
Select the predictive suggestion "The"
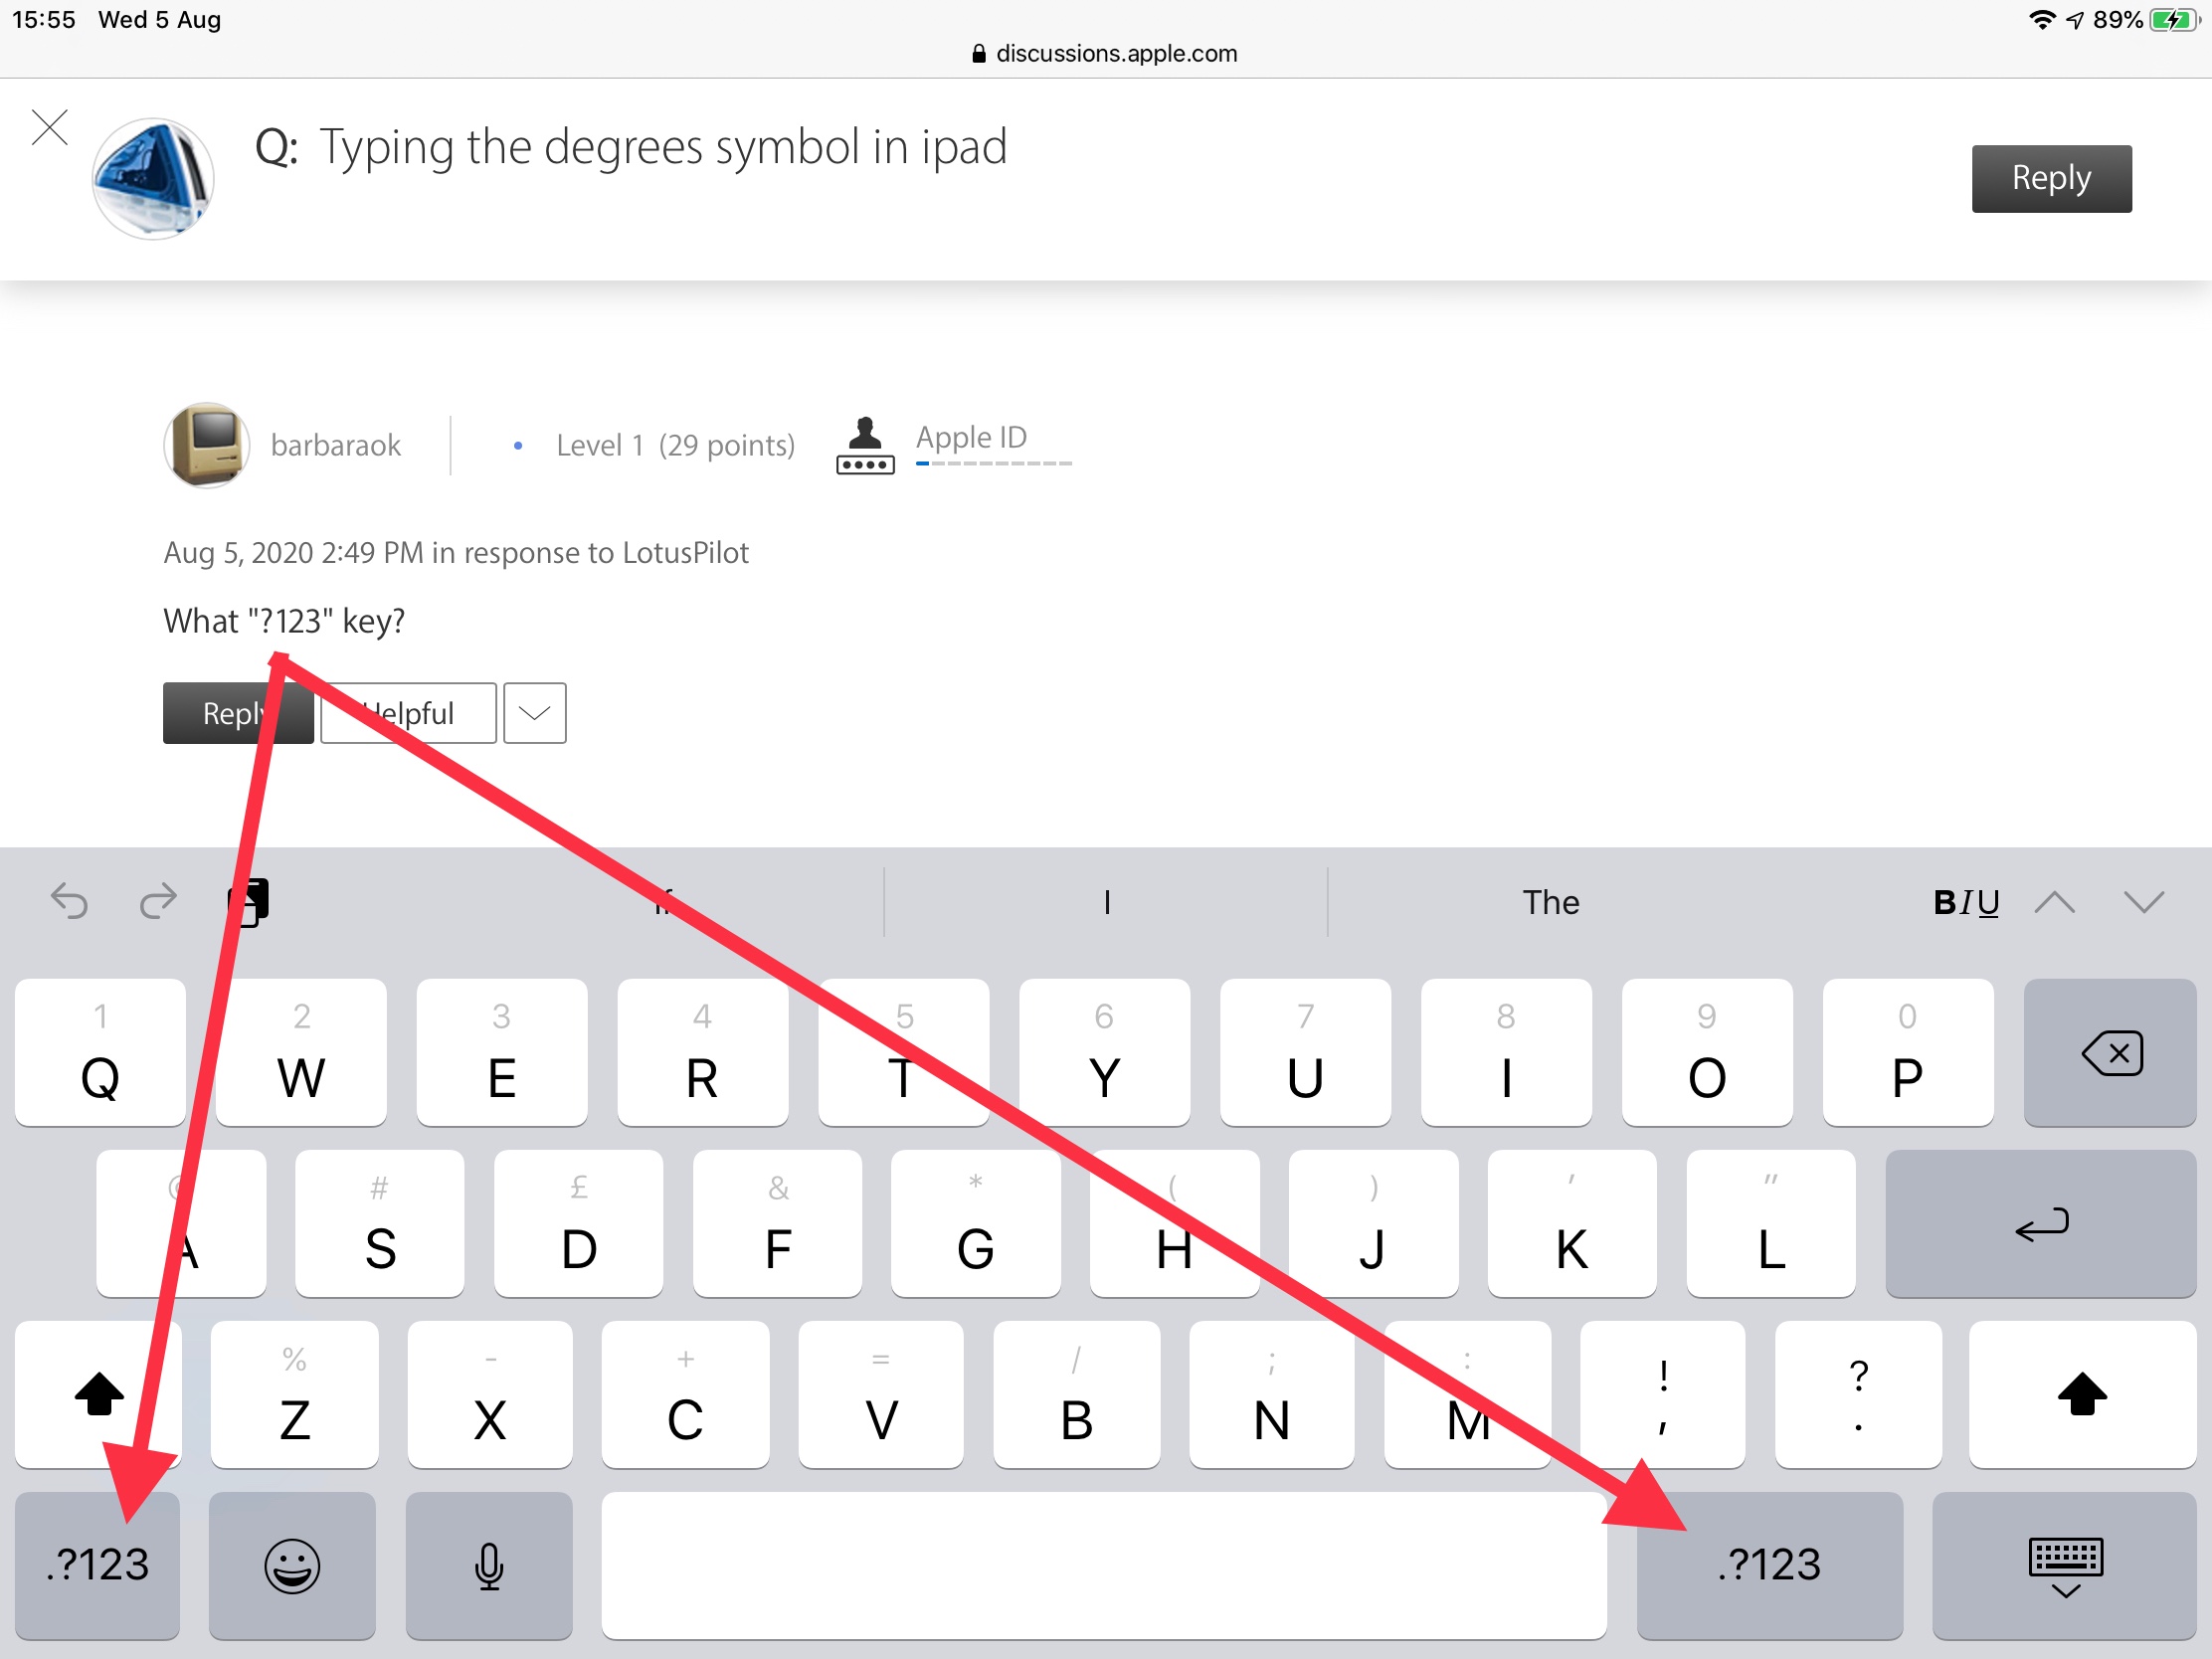(x=1550, y=902)
